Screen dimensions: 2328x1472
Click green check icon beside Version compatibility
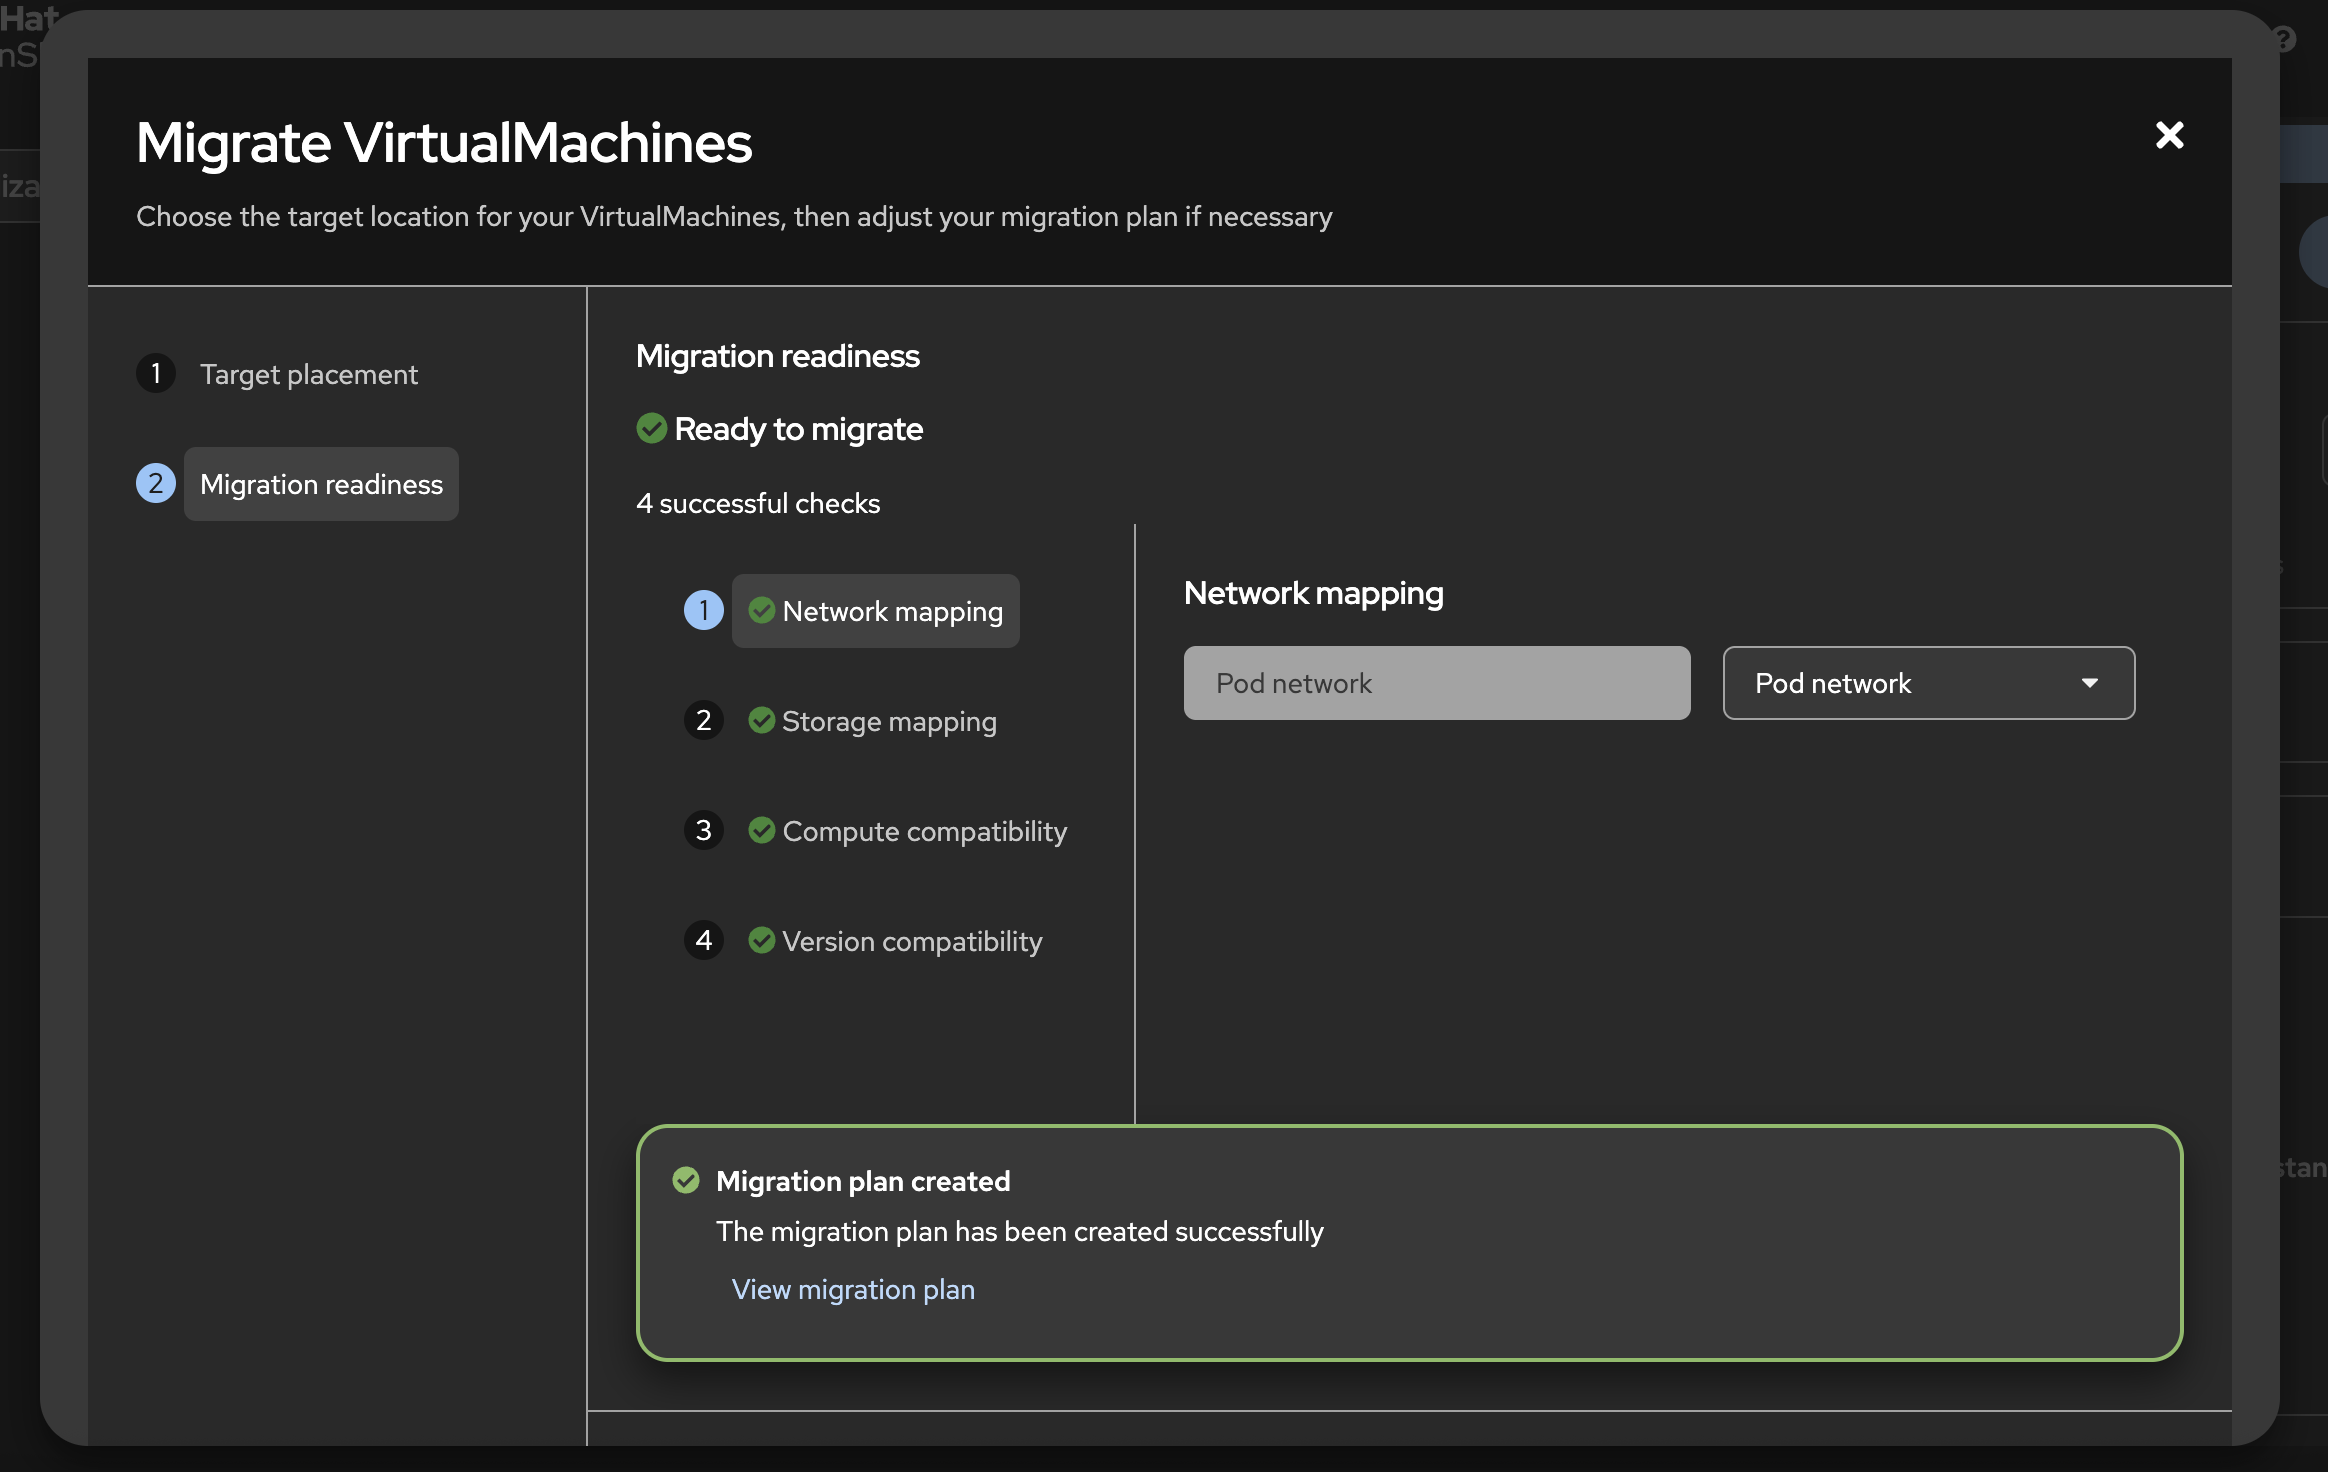[x=762, y=941]
